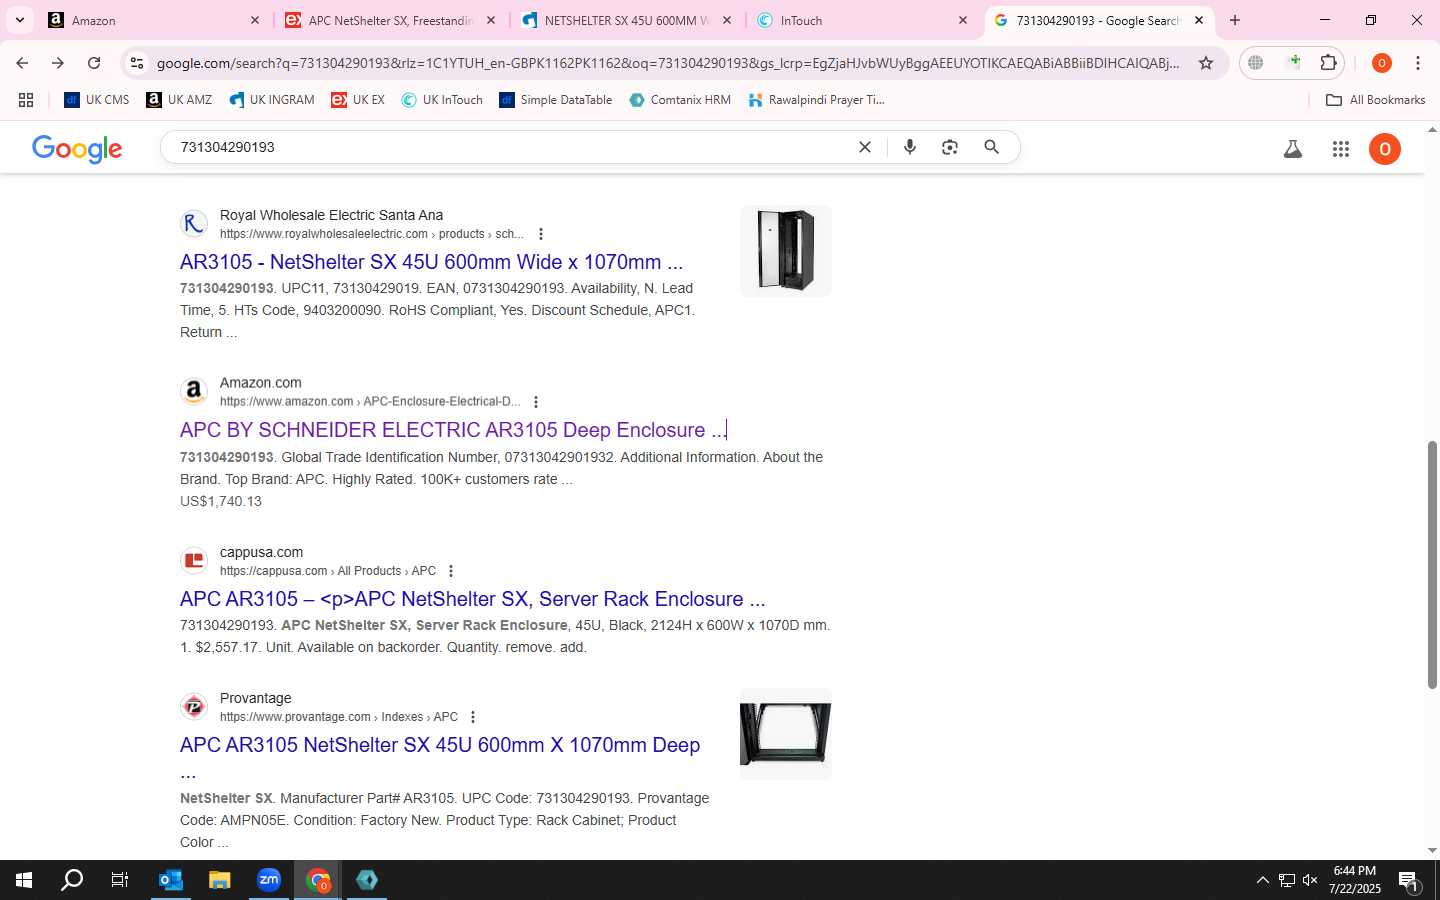Close the InTouch tab
This screenshot has height=900, width=1440.
tap(962, 20)
